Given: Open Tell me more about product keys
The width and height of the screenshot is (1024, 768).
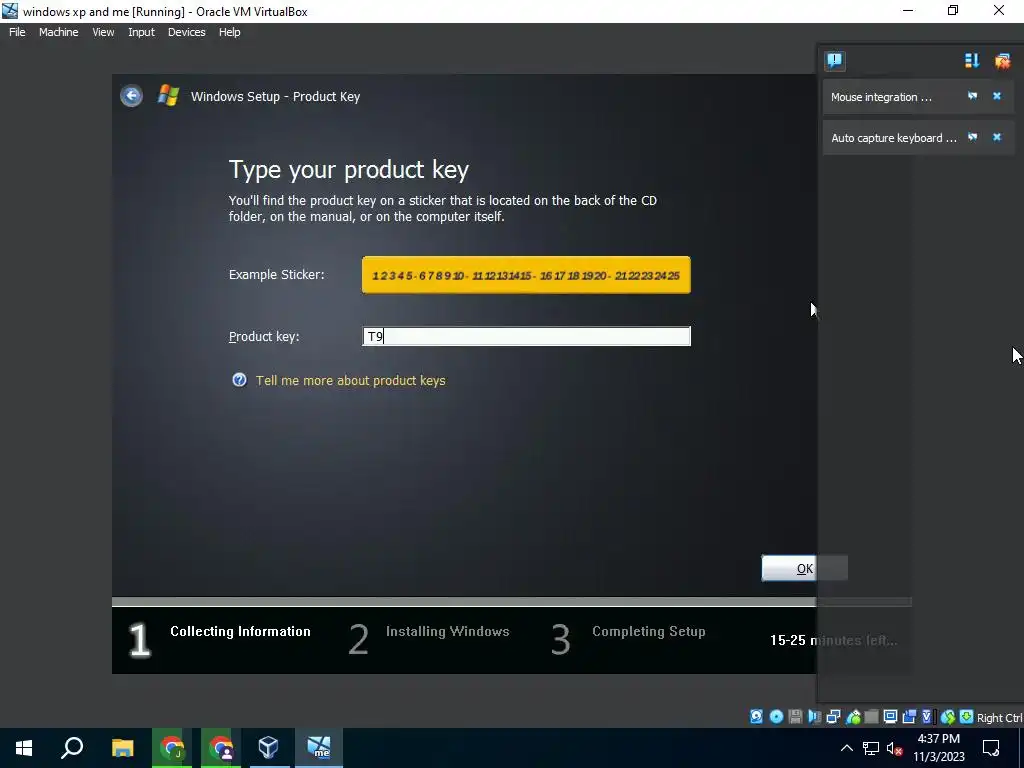Looking at the screenshot, I should [350, 381].
